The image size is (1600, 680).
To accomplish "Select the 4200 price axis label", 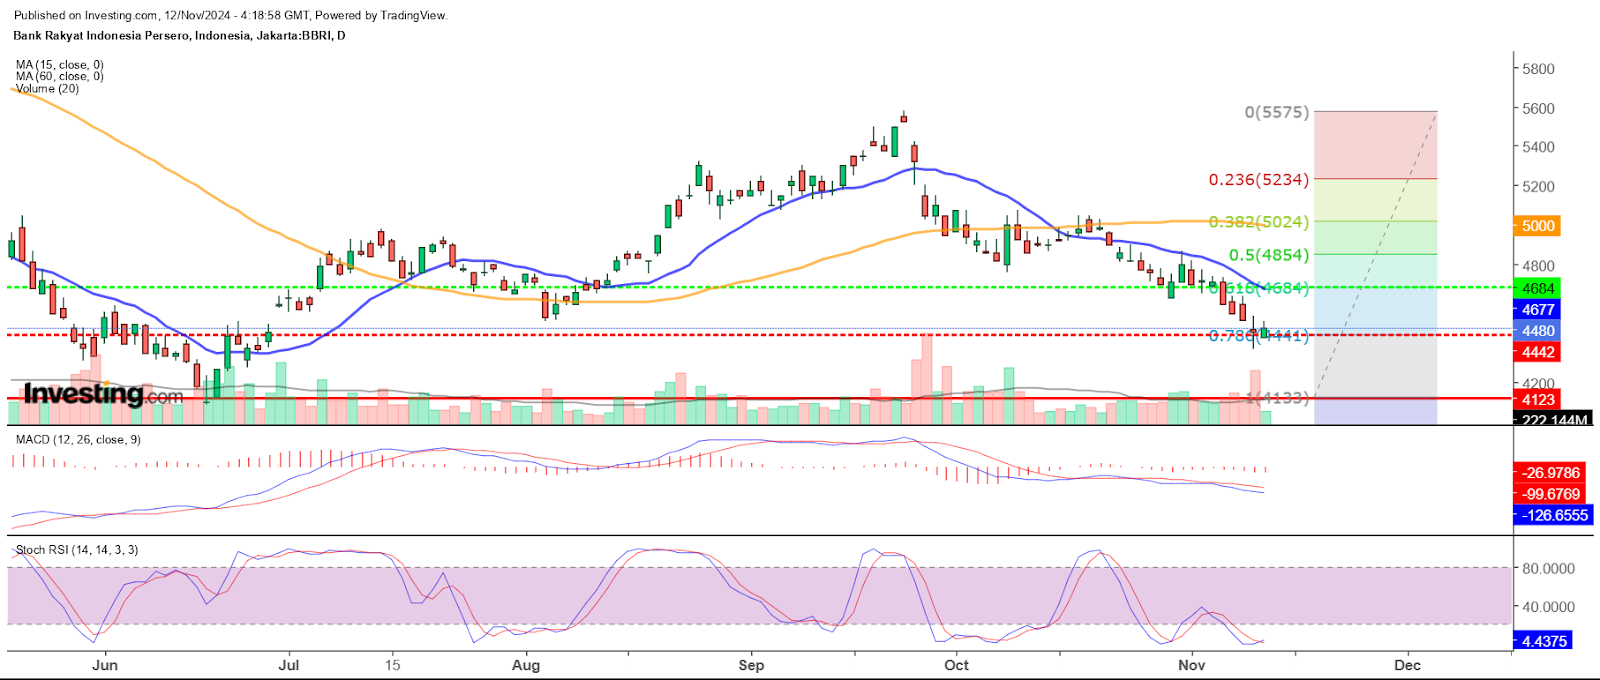I will pyautogui.click(x=1538, y=384).
